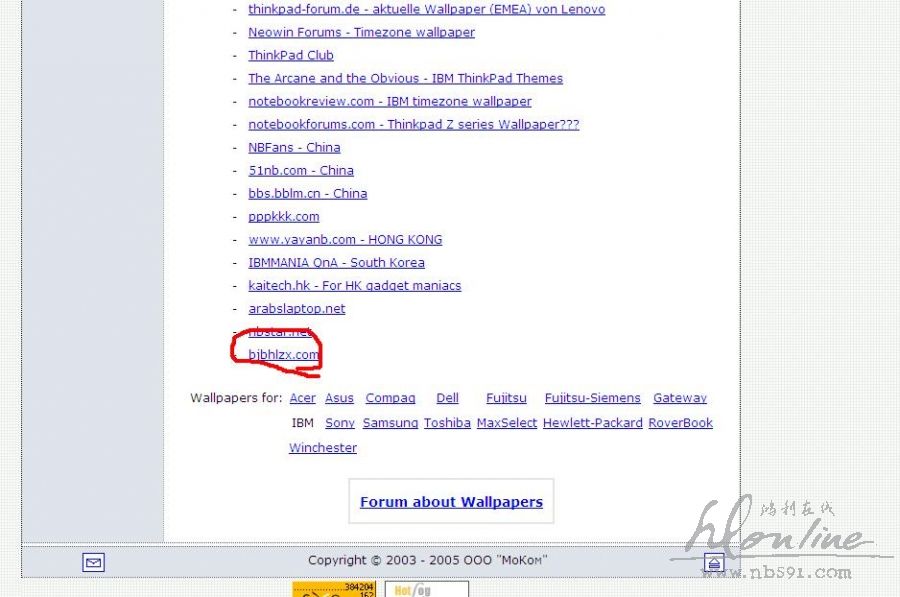Visit arabslaptop.net link
The image size is (900, 597).
pyautogui.click(x=297, y=308)
